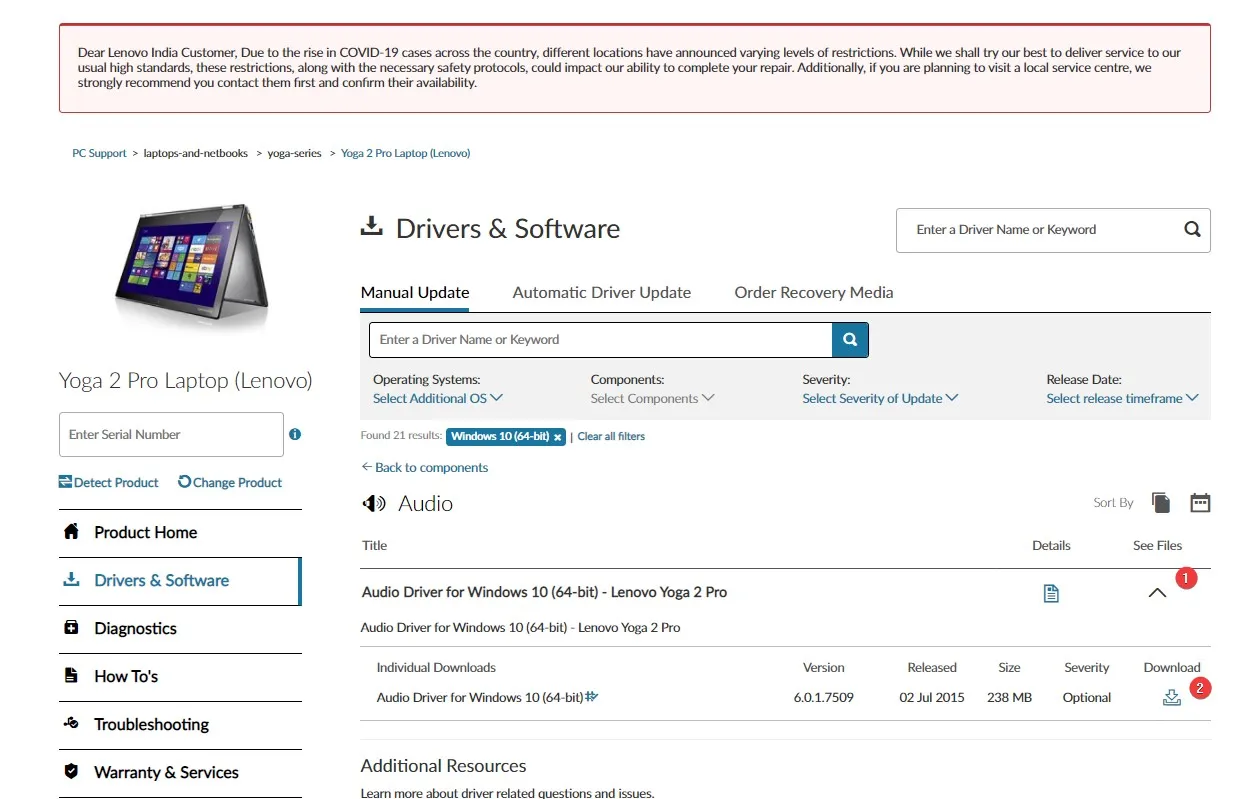Viewport: 1255px width, 799px height.
Task: Select Drivers & Software sidebar item
Action: point(180,581)
